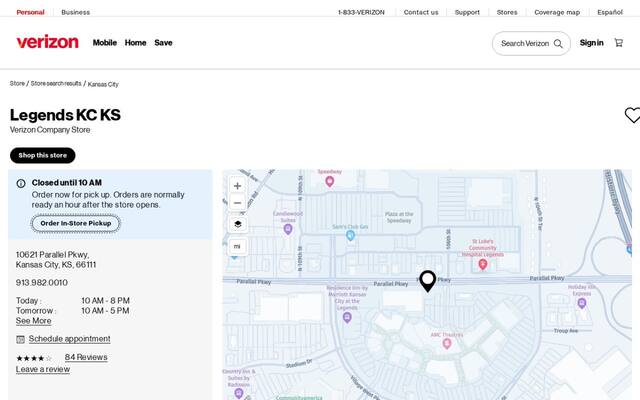Open Support link
Image resolution: width=640 pixels, height=400 pixels.
467,12
